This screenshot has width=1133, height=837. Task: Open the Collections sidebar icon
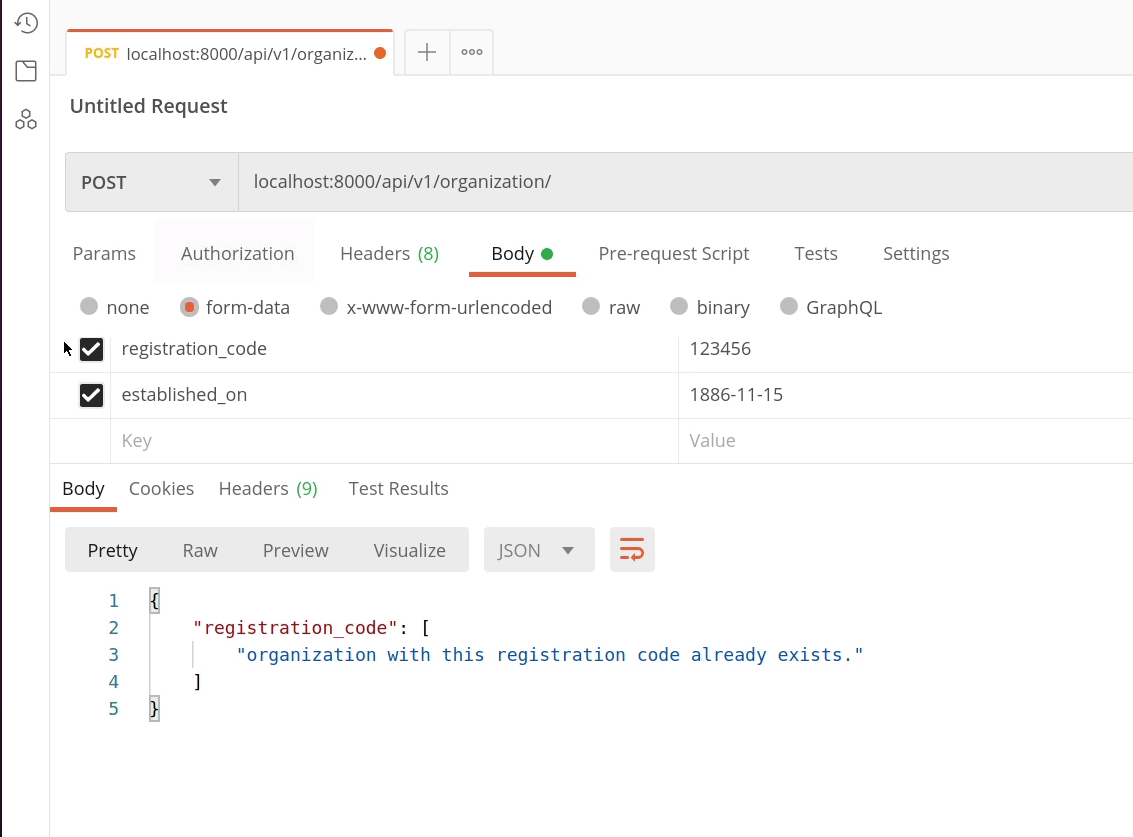(26, 71)
